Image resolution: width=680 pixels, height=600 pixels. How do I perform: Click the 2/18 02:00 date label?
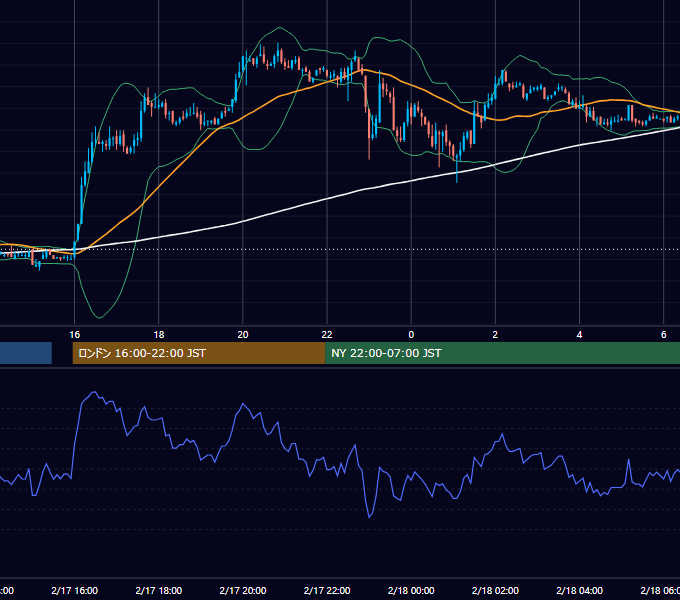pyautogui.click(x=495, y=590)
